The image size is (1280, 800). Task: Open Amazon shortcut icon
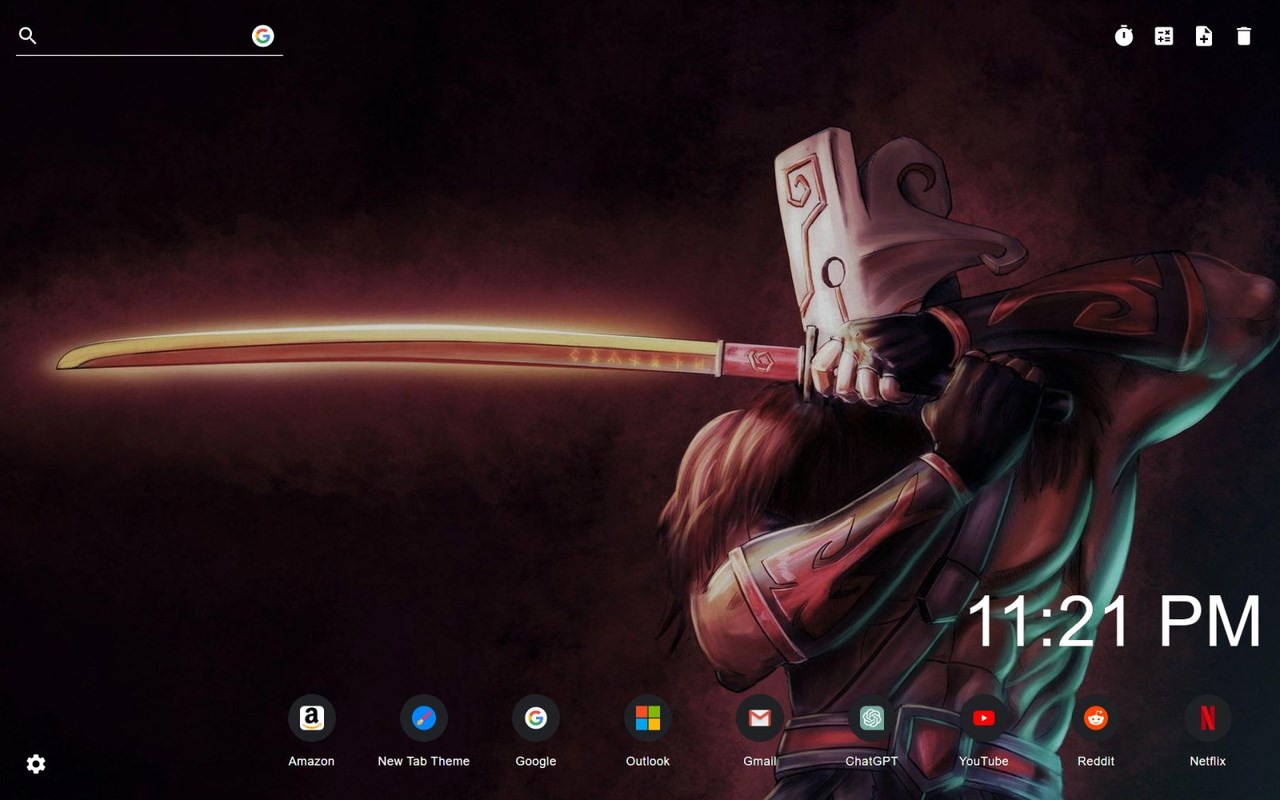pyautogui.click(x=312, y=718)
